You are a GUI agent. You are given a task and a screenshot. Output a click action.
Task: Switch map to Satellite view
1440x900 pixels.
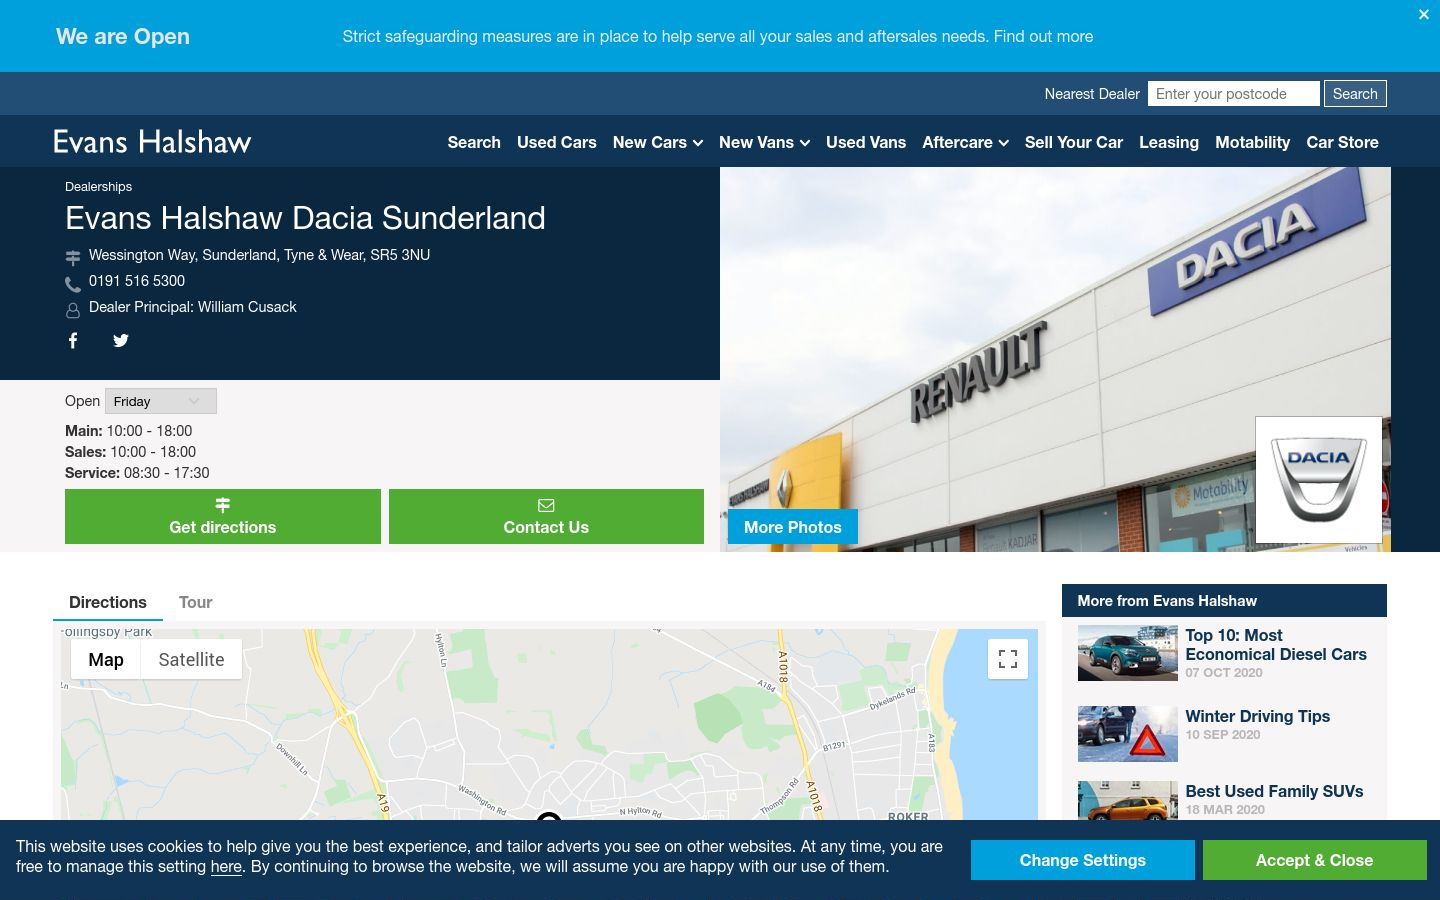click(x=191, y=659)
